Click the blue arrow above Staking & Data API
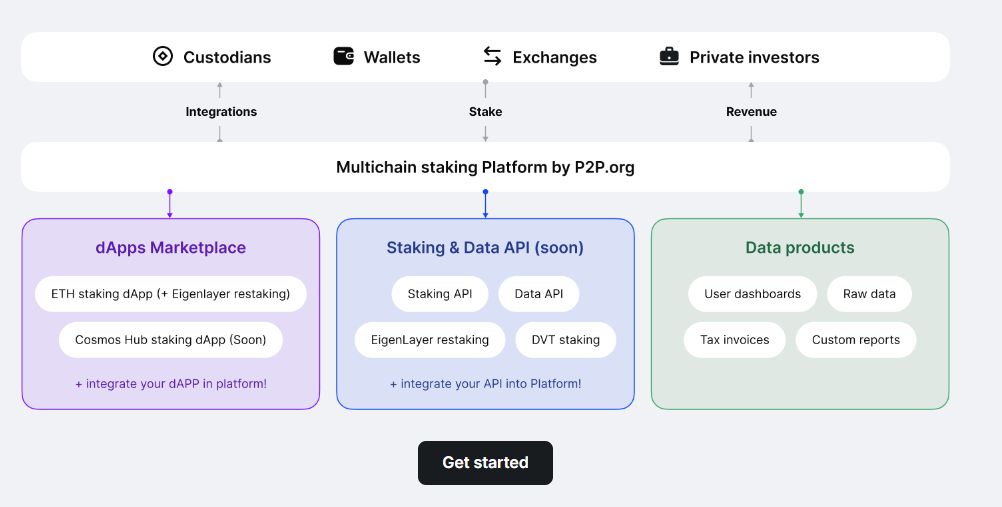The image size is (1002, 507). [485, 204]
